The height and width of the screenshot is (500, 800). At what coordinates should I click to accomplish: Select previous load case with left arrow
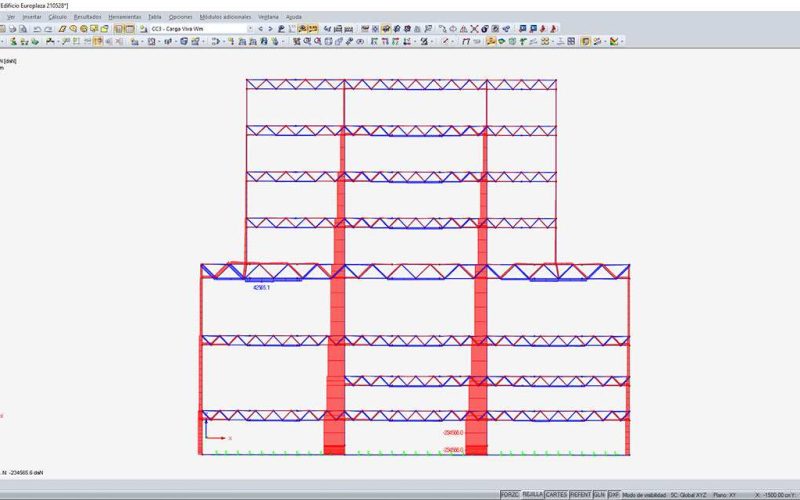261,29
